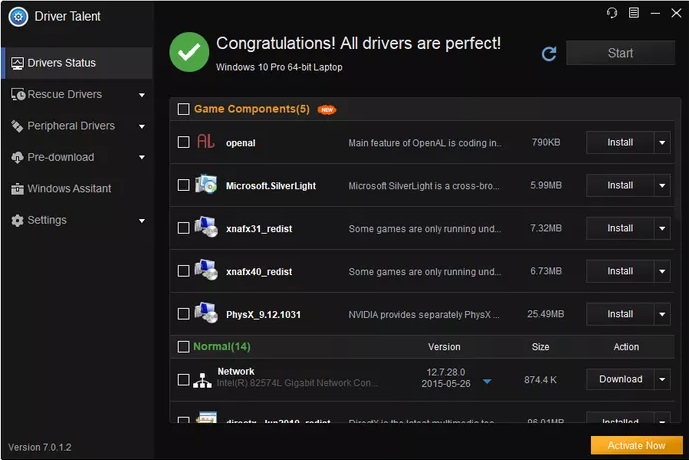Click the Peripheral Drivers plug icon
Screen dimensions: 689x460
coord(17,126)
